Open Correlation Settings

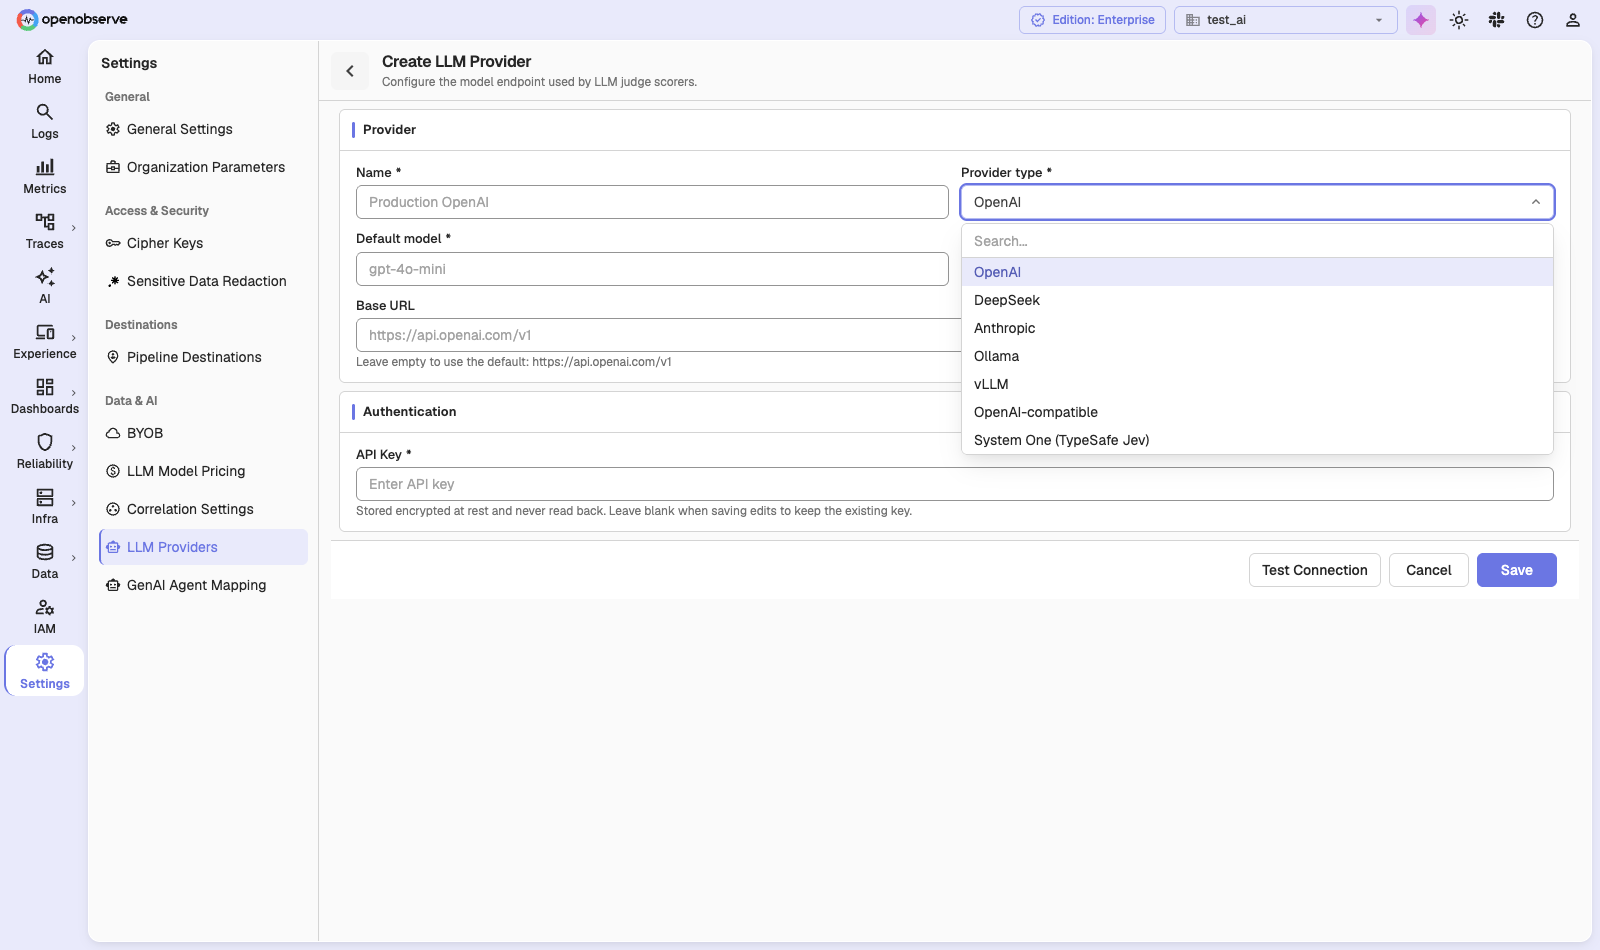coord(203,509)
